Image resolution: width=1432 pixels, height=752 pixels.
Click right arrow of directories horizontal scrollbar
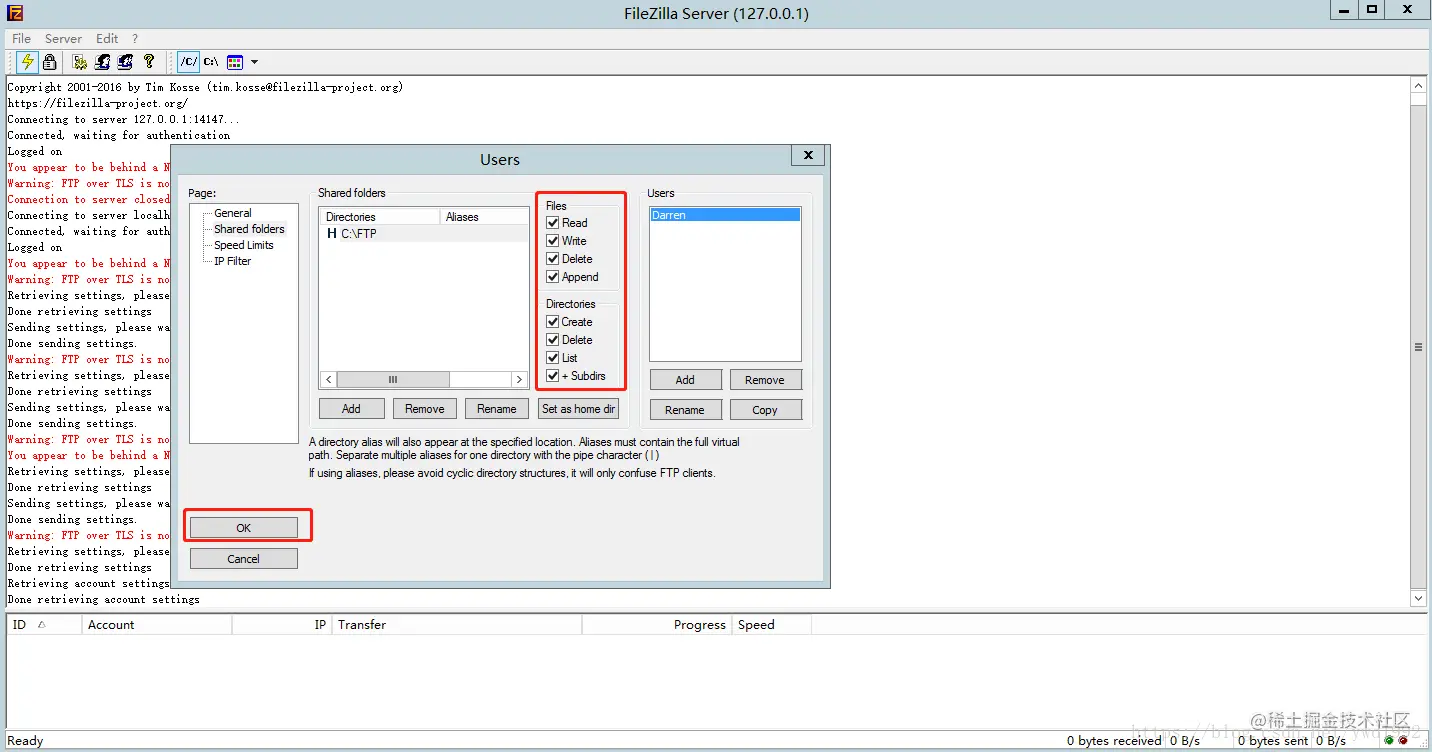(x=519, y=380)
